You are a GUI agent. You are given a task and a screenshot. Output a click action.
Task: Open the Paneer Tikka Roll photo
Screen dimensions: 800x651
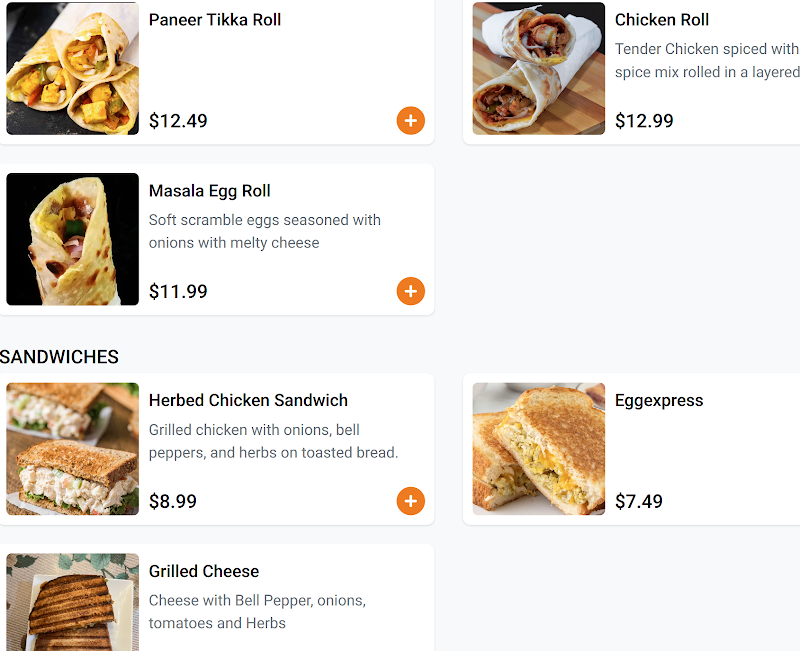[73, 68]
